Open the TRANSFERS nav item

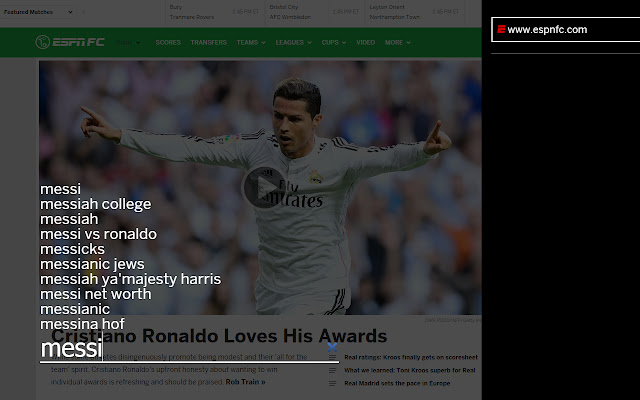[209, 42]
